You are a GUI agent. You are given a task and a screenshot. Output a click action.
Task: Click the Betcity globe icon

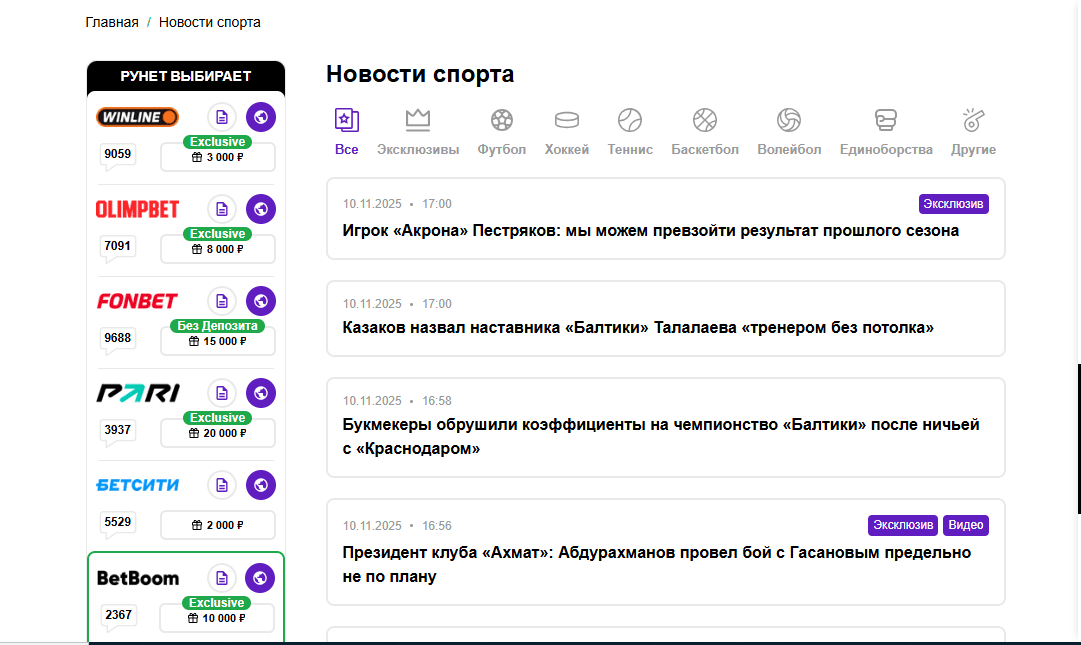[260, 485]
